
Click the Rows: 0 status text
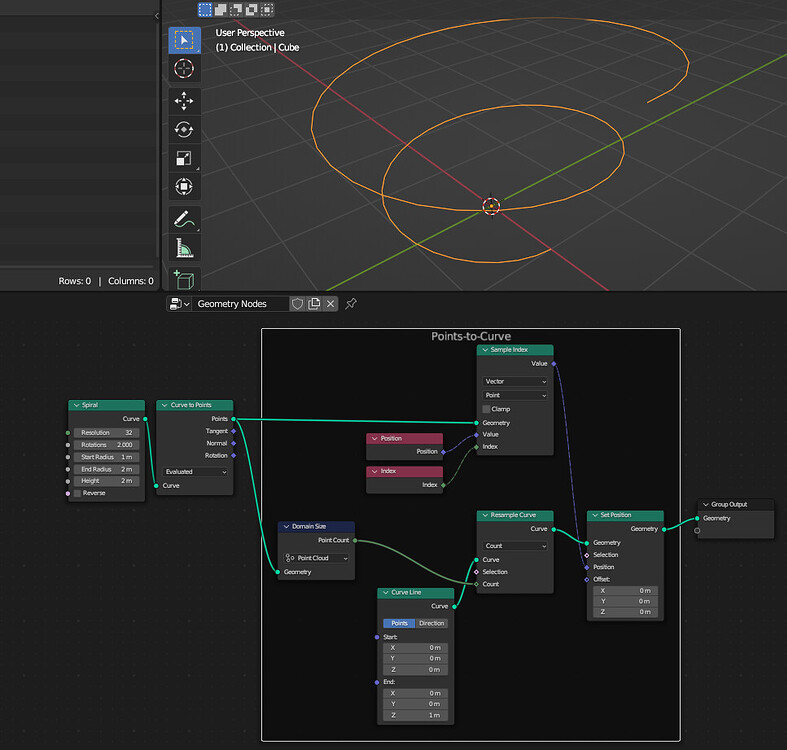(75, 281)
